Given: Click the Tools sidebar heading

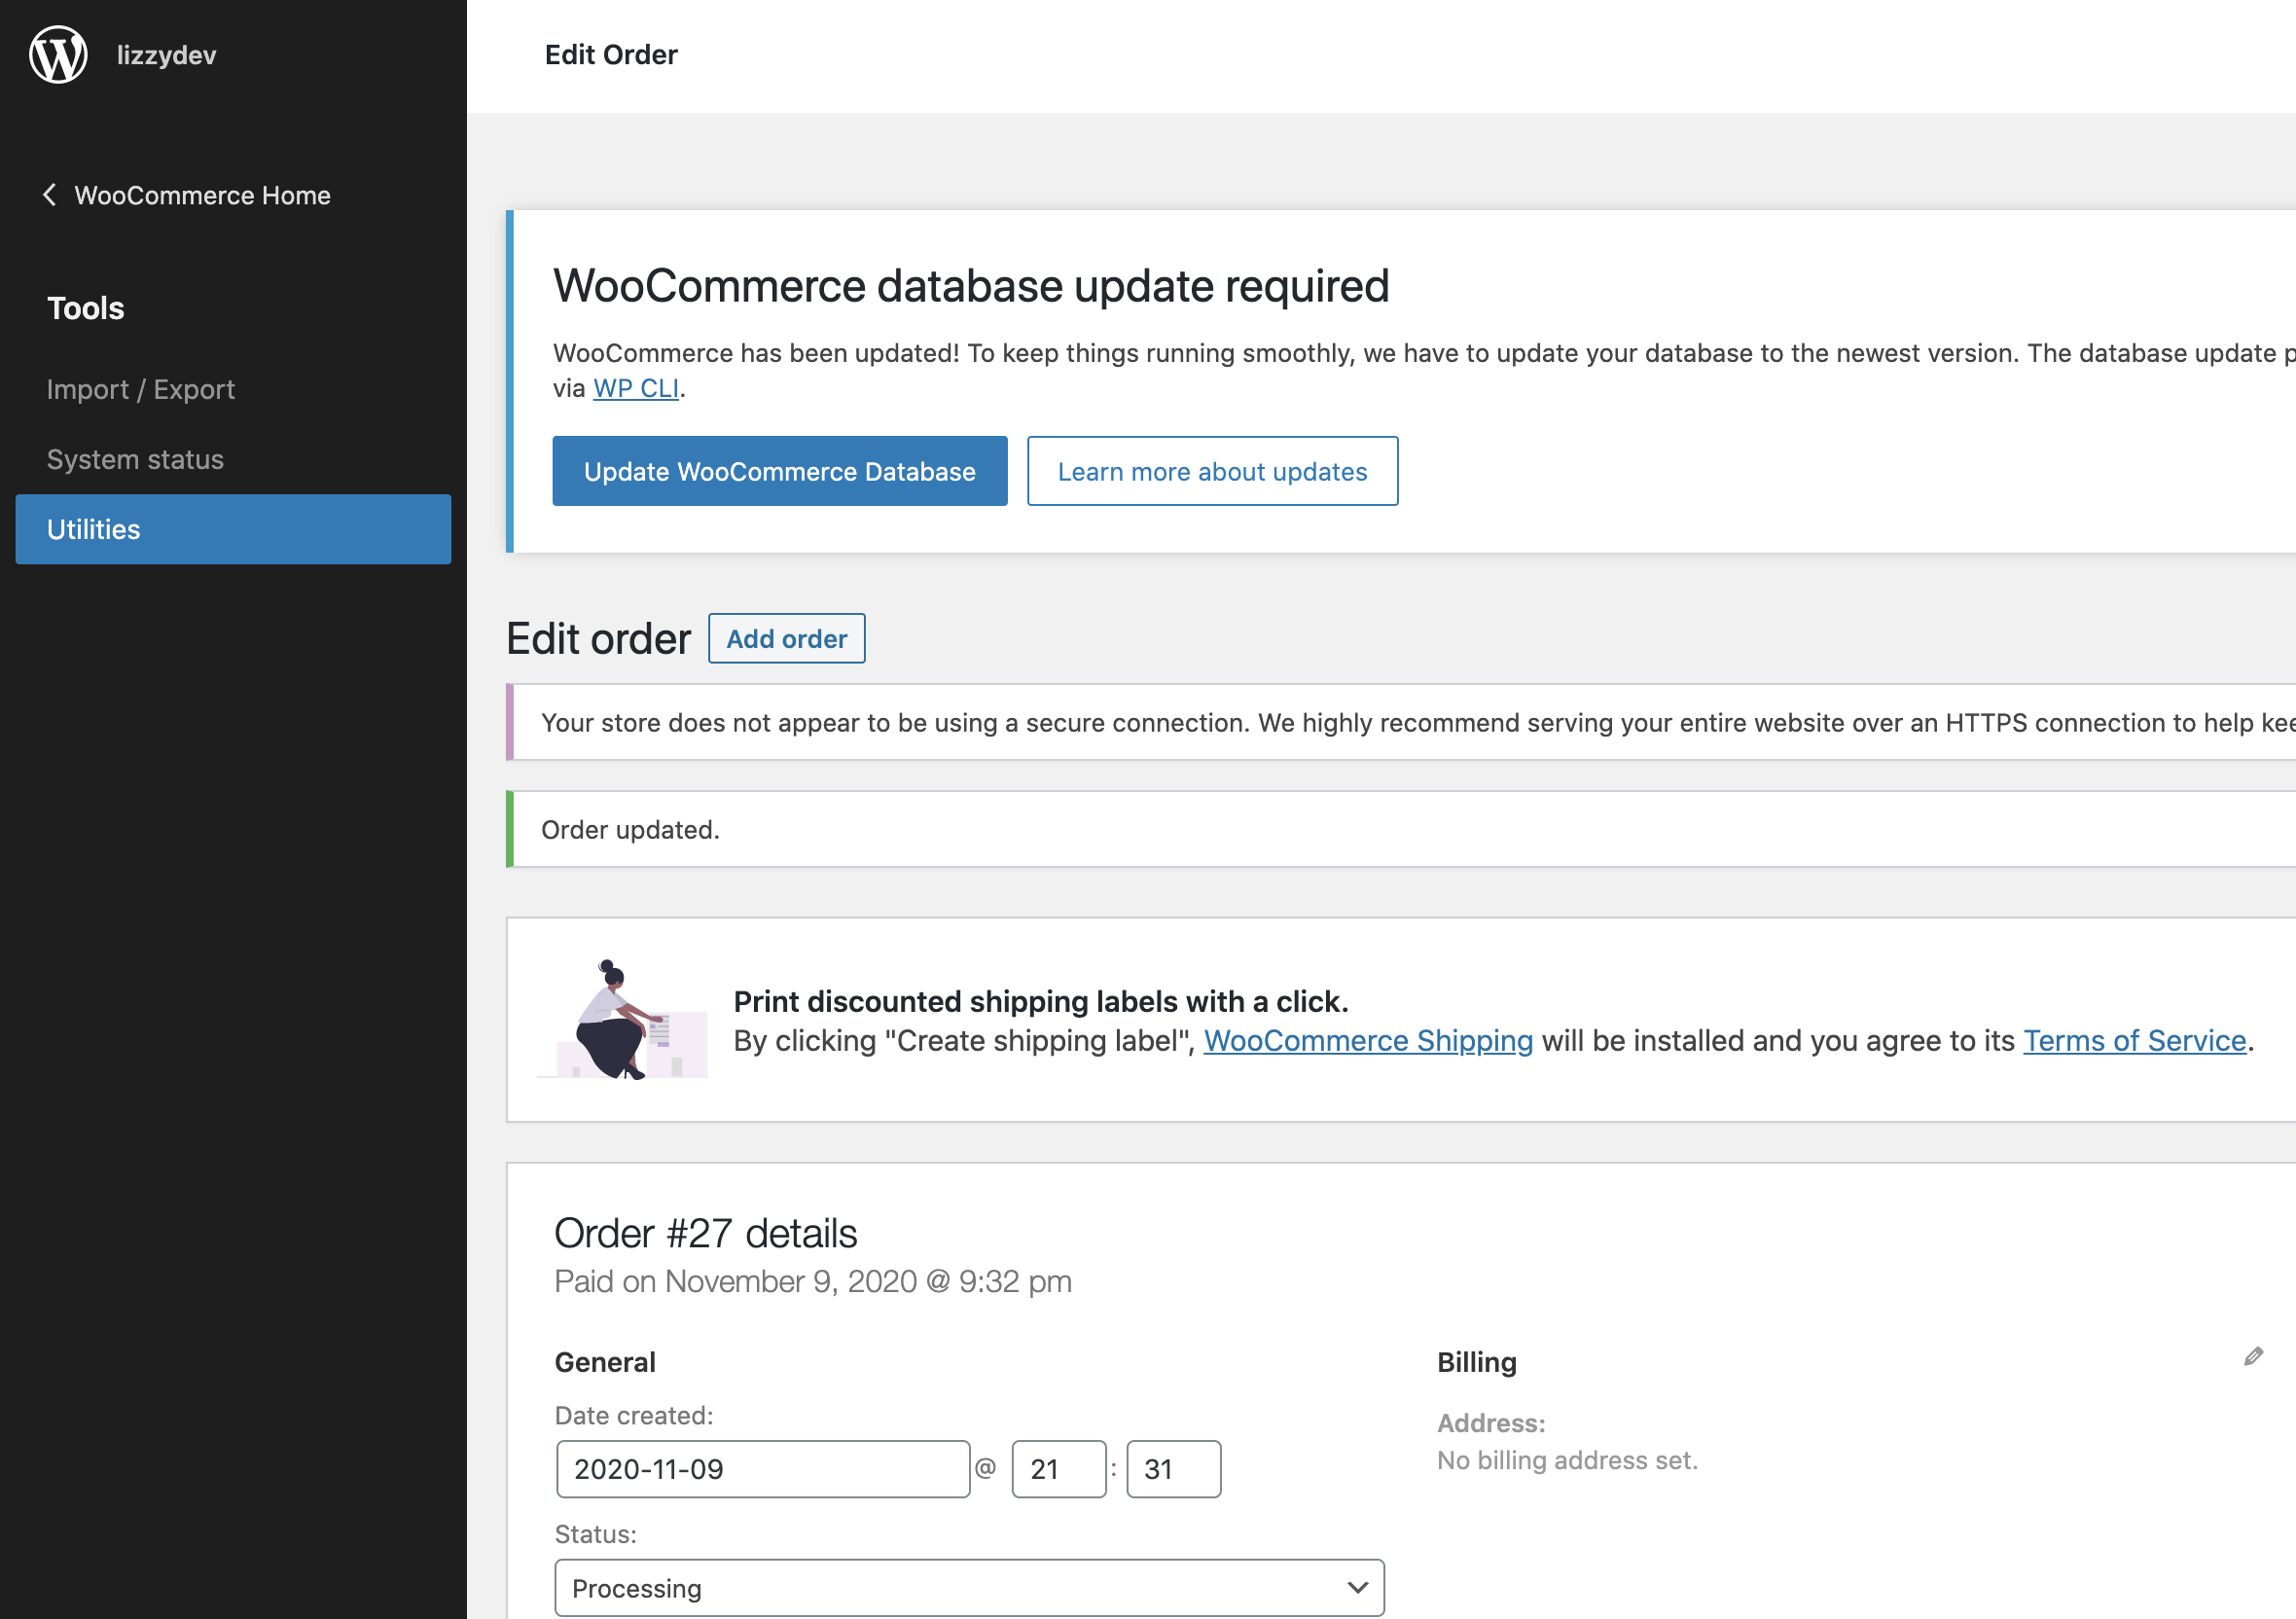Looking at the screenshot, I should [86, 308].
